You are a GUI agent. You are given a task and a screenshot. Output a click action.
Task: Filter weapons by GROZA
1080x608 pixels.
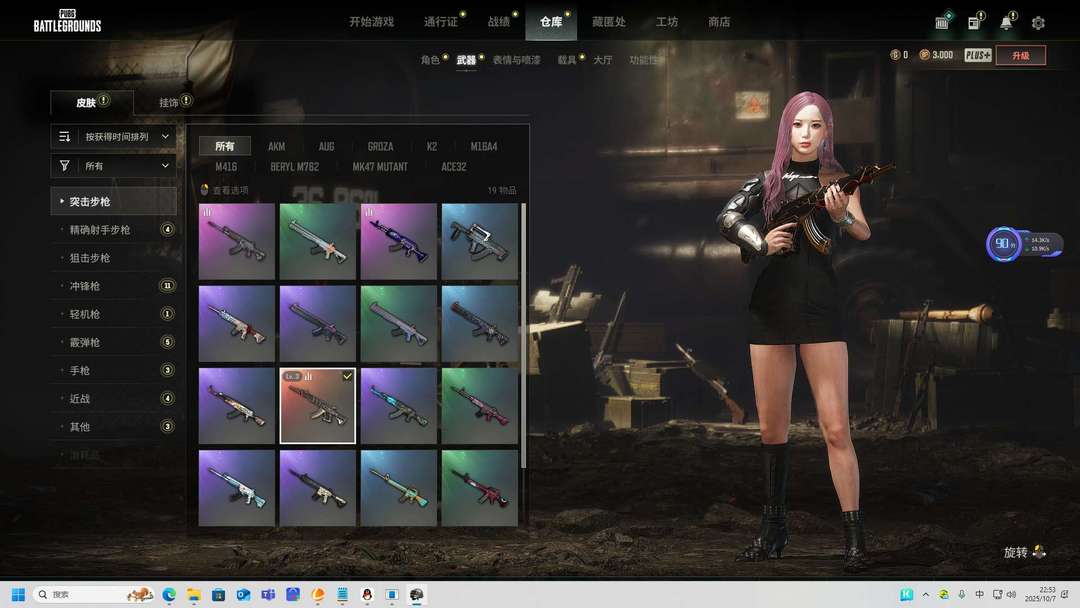pos(380,146)
